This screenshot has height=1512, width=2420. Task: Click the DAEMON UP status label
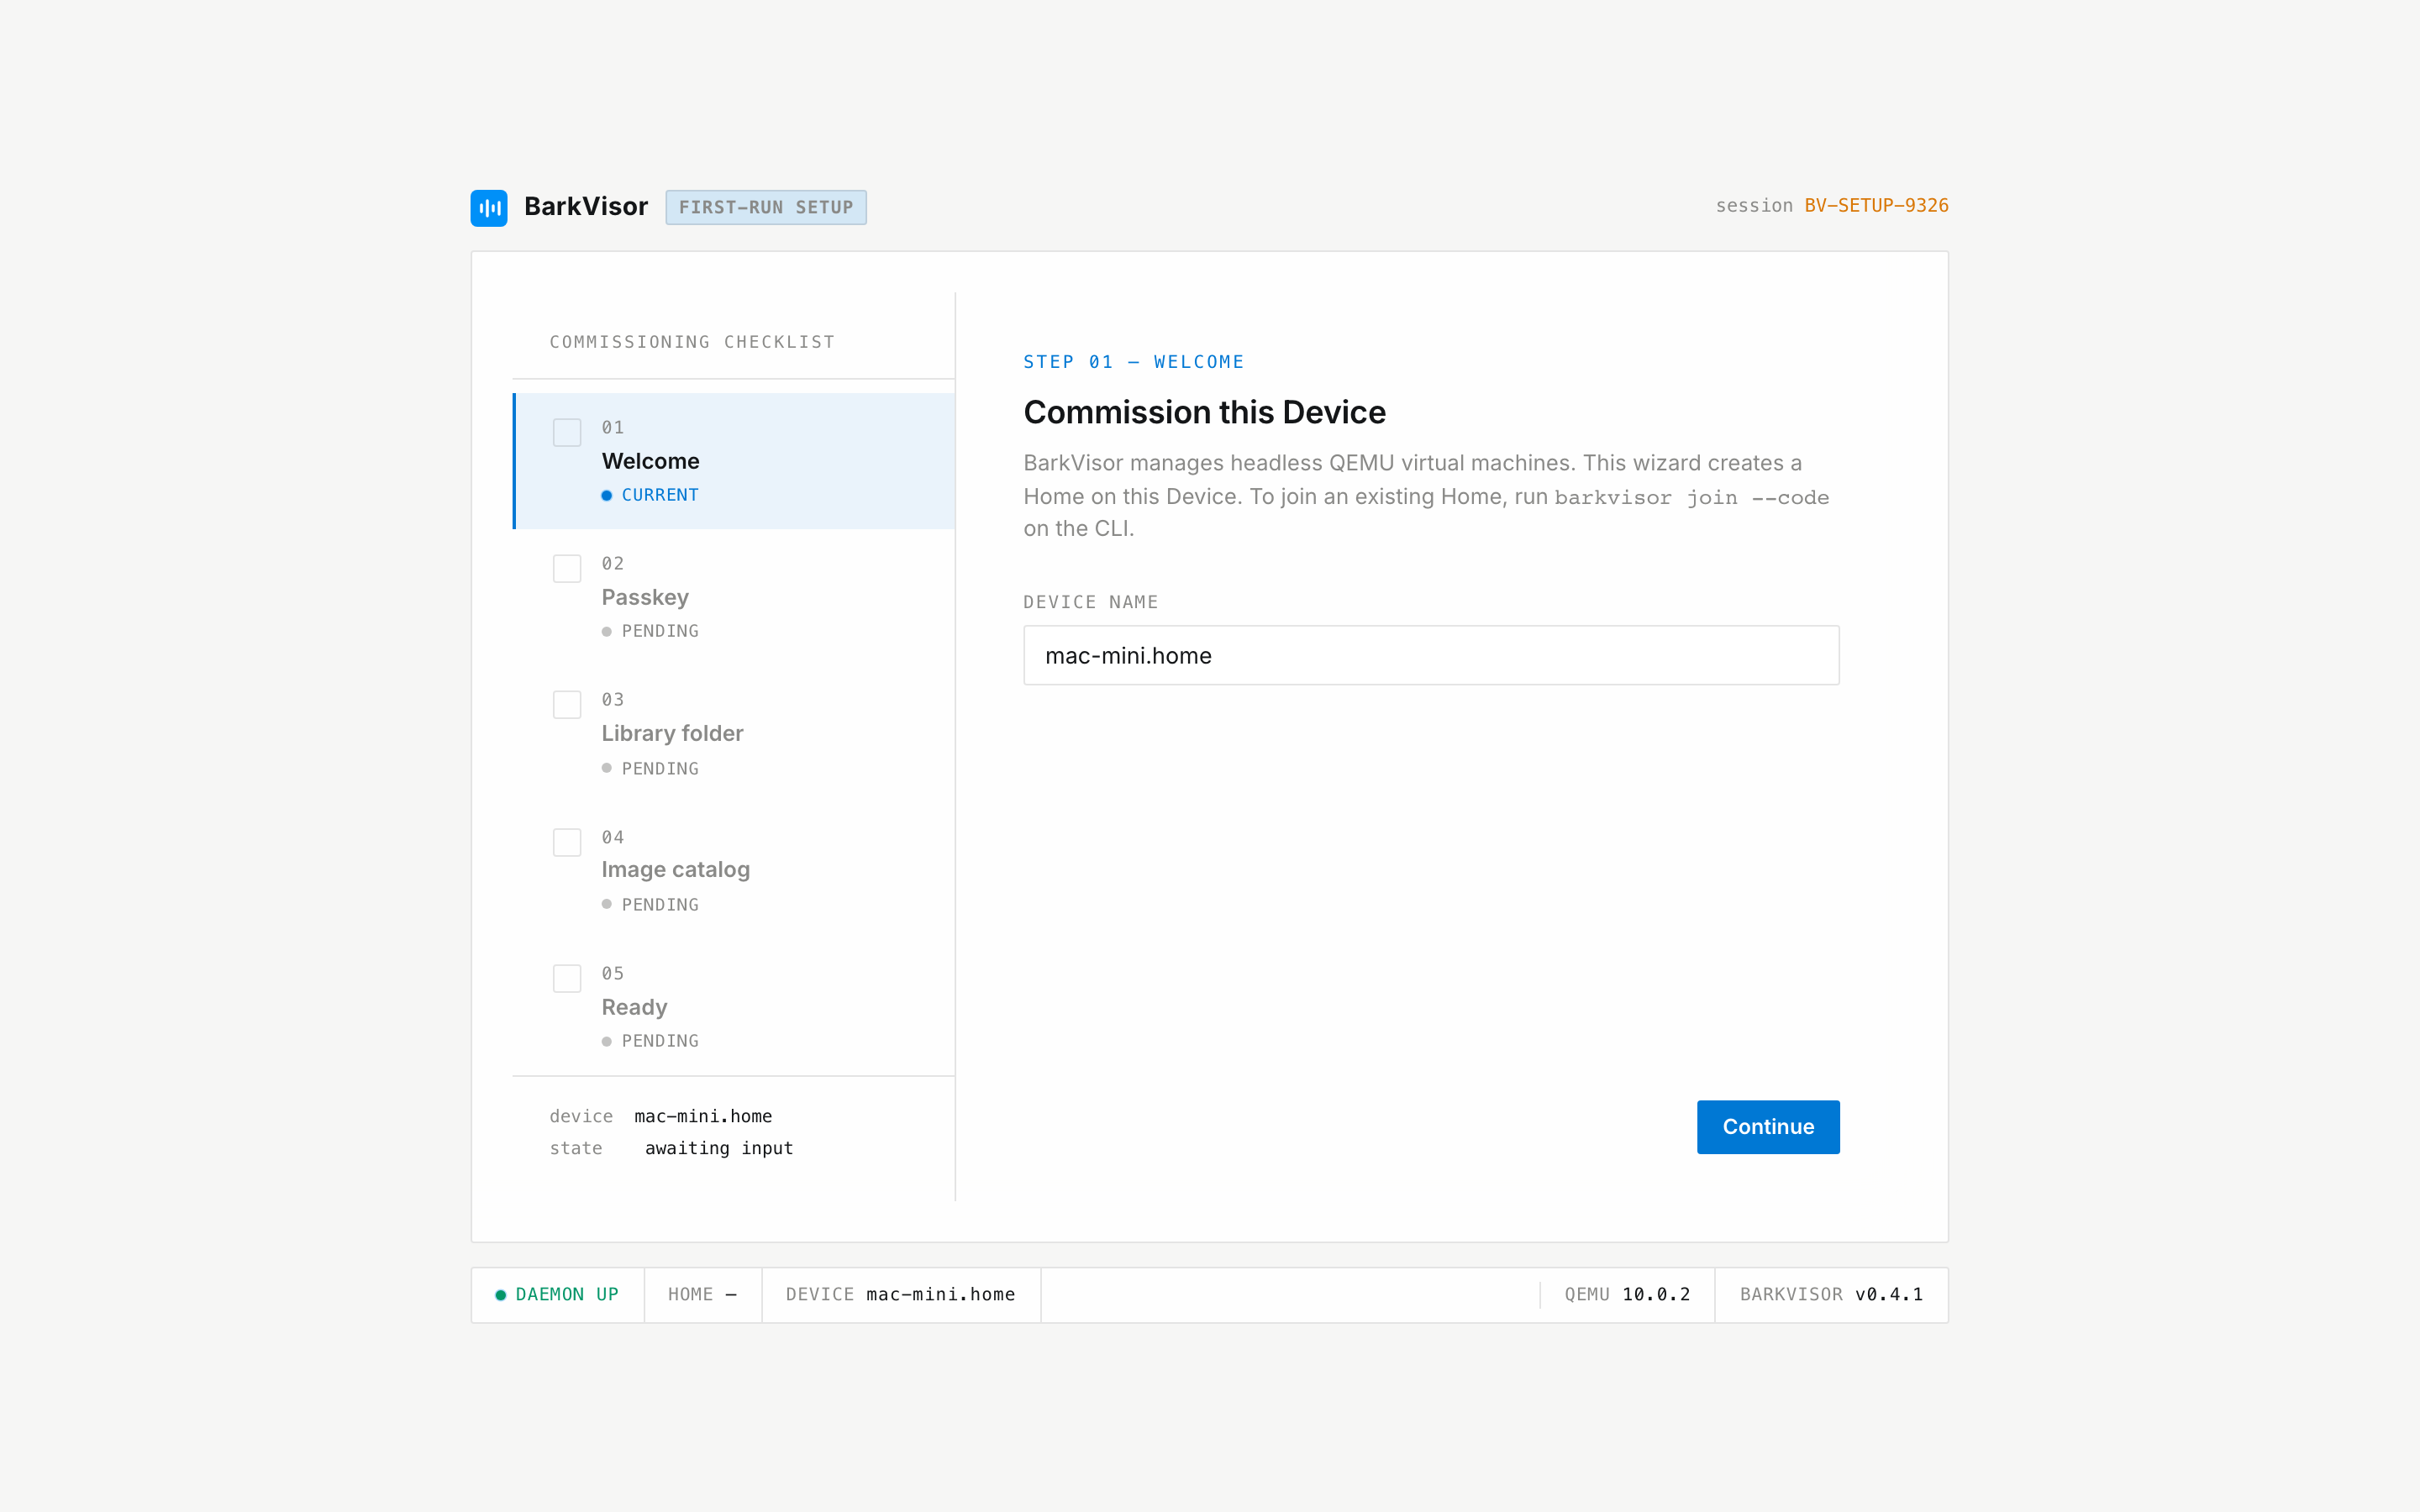(567, 1294)
